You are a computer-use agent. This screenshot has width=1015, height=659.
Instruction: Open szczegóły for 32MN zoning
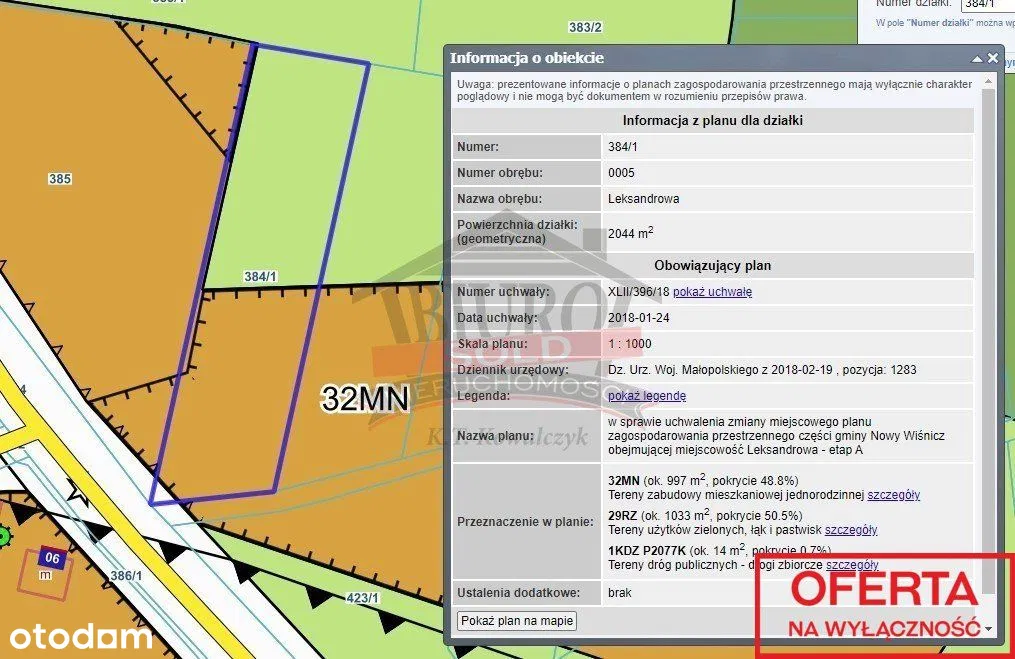[x=893, y=495]
